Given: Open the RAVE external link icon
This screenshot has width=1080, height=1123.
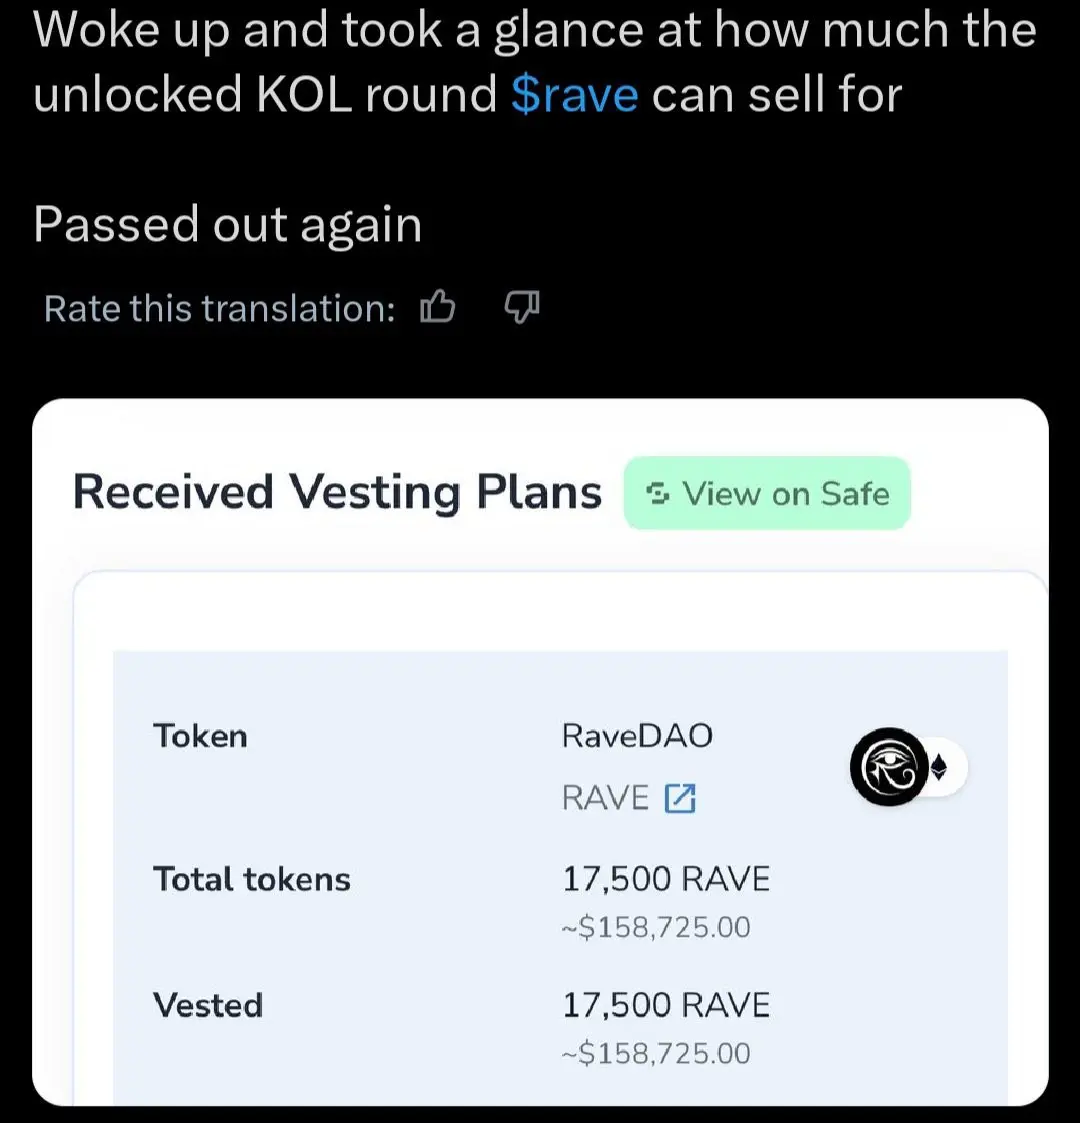Looking at the screenshot, I should tap(680, 798).
